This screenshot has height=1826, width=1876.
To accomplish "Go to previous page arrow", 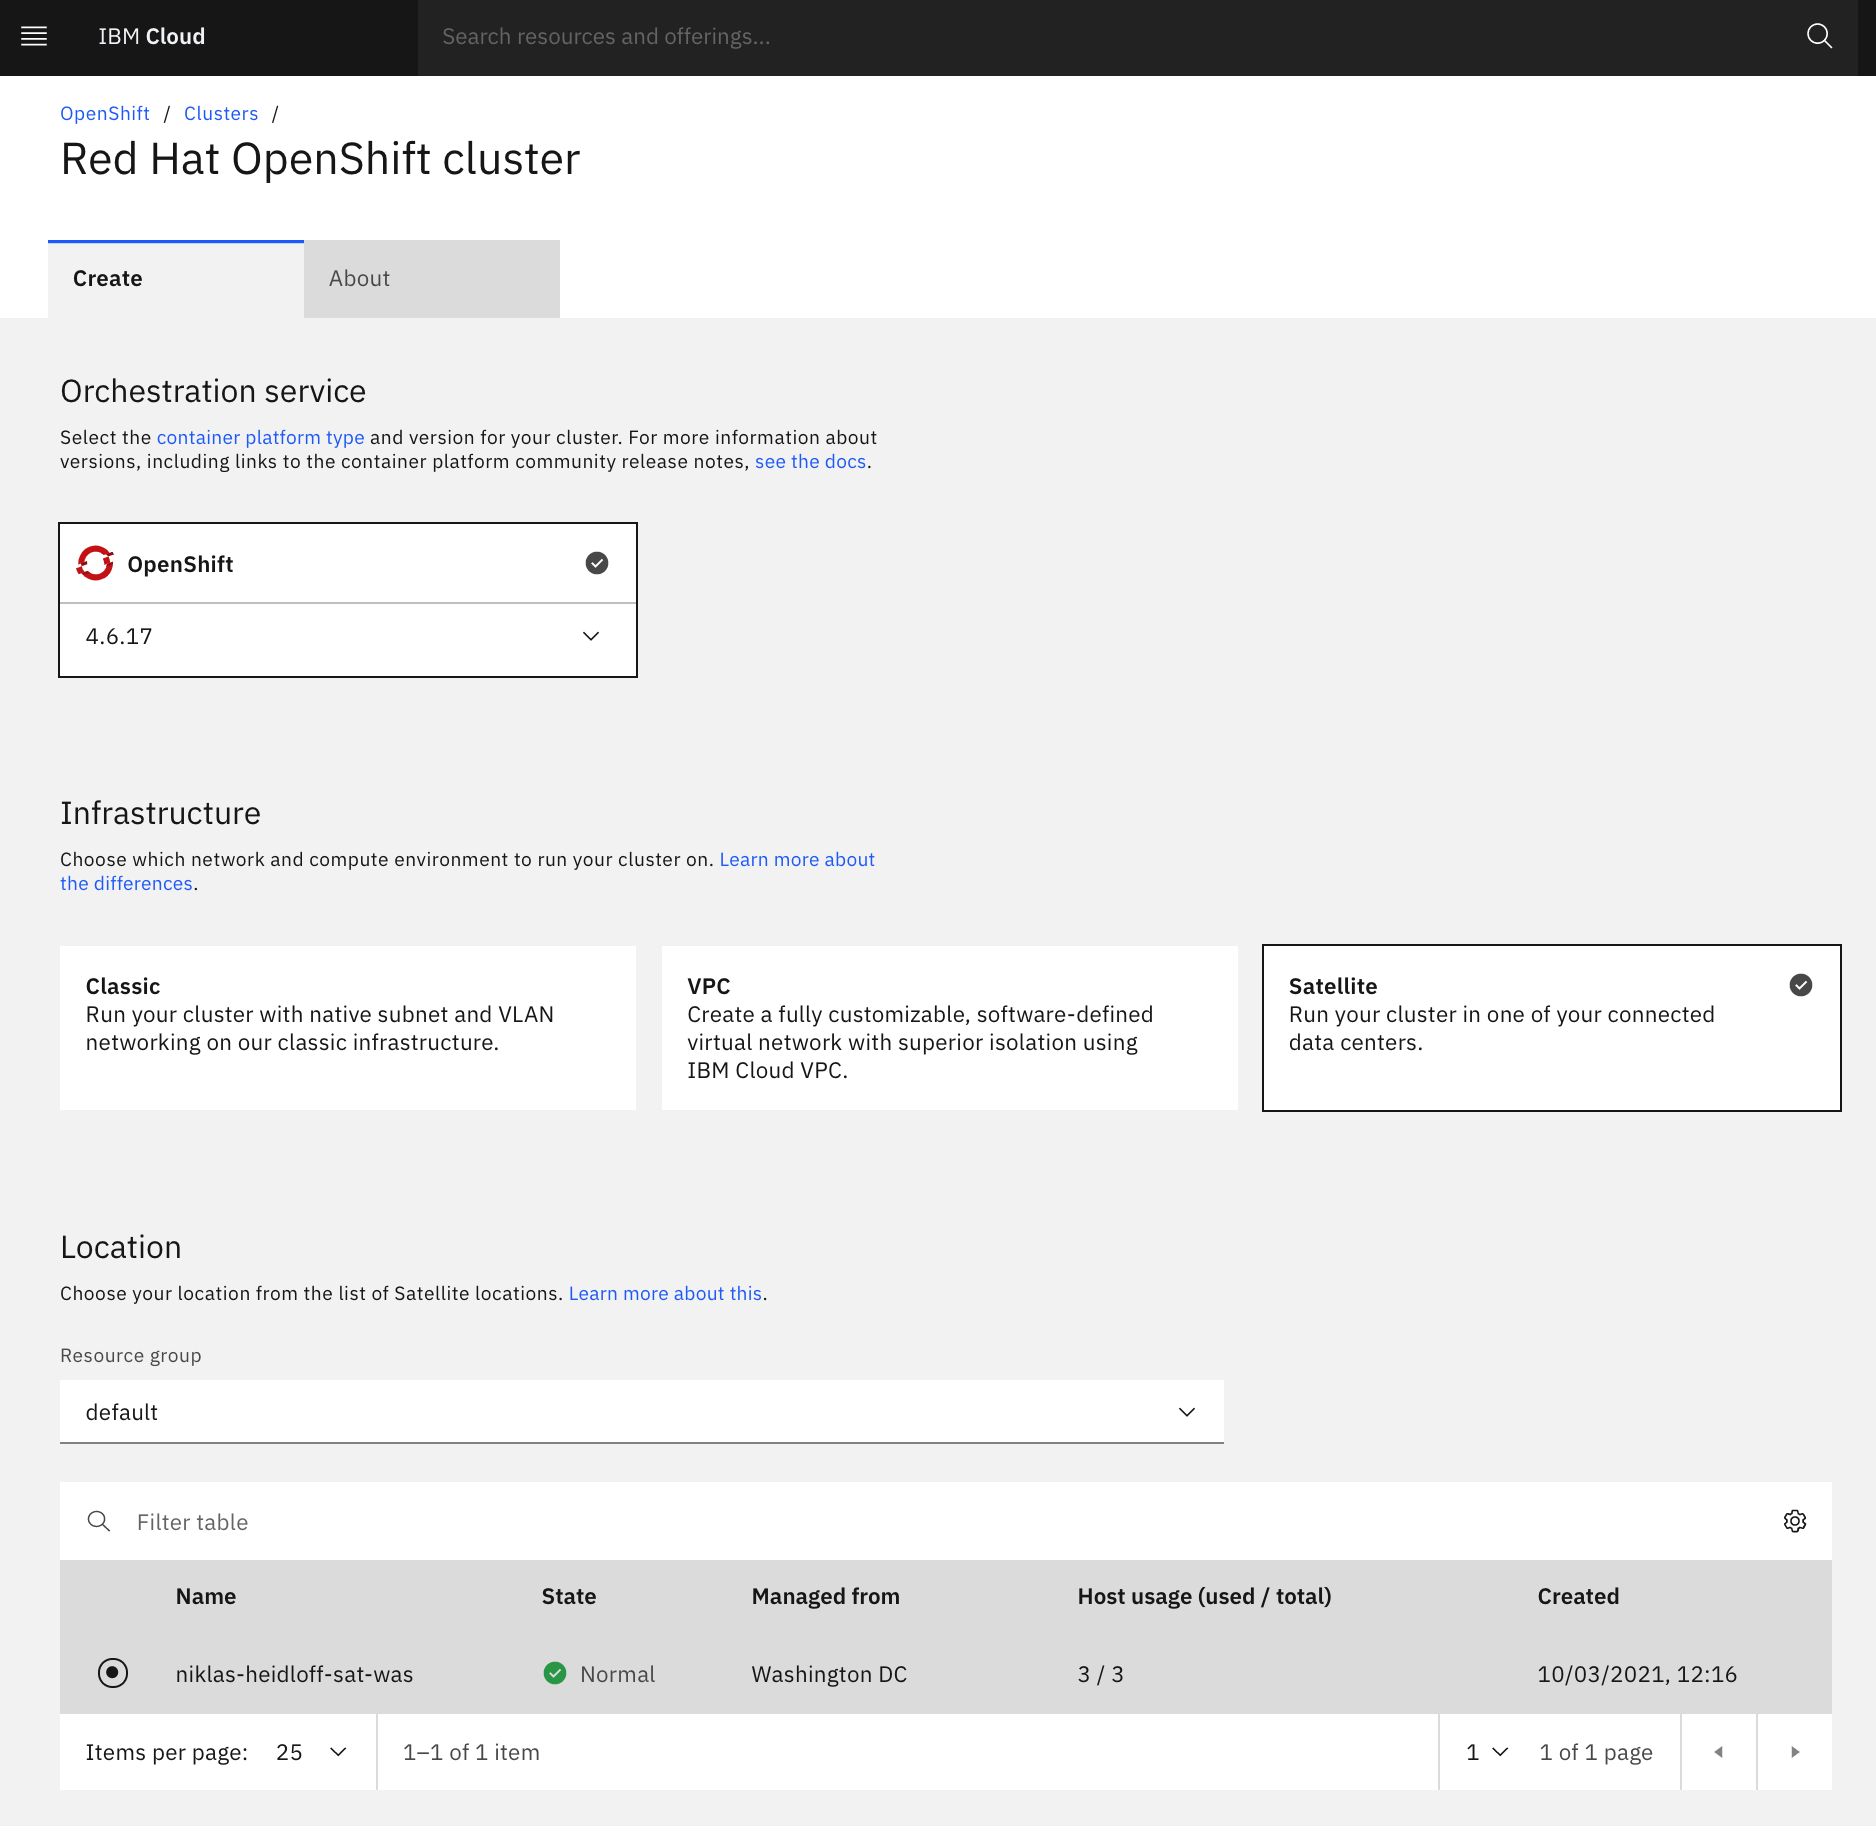I will [1718, 1752].
